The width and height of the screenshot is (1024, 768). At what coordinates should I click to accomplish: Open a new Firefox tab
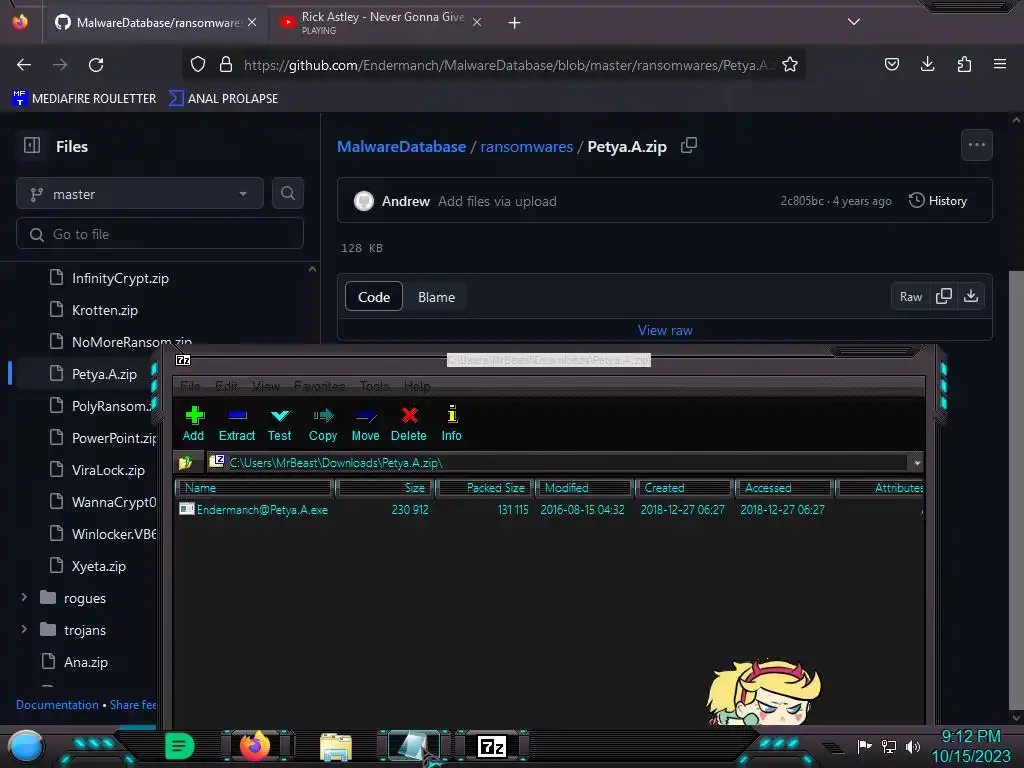[x=515, y=23]
